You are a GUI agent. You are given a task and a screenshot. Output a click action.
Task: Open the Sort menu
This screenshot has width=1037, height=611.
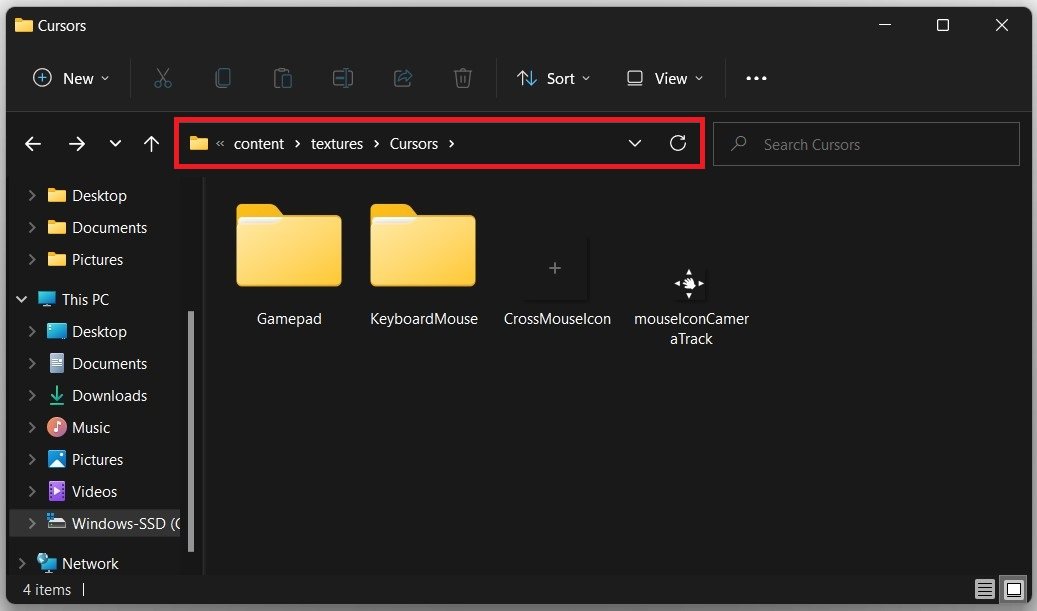pyautogui.click(x=553, y=78)
